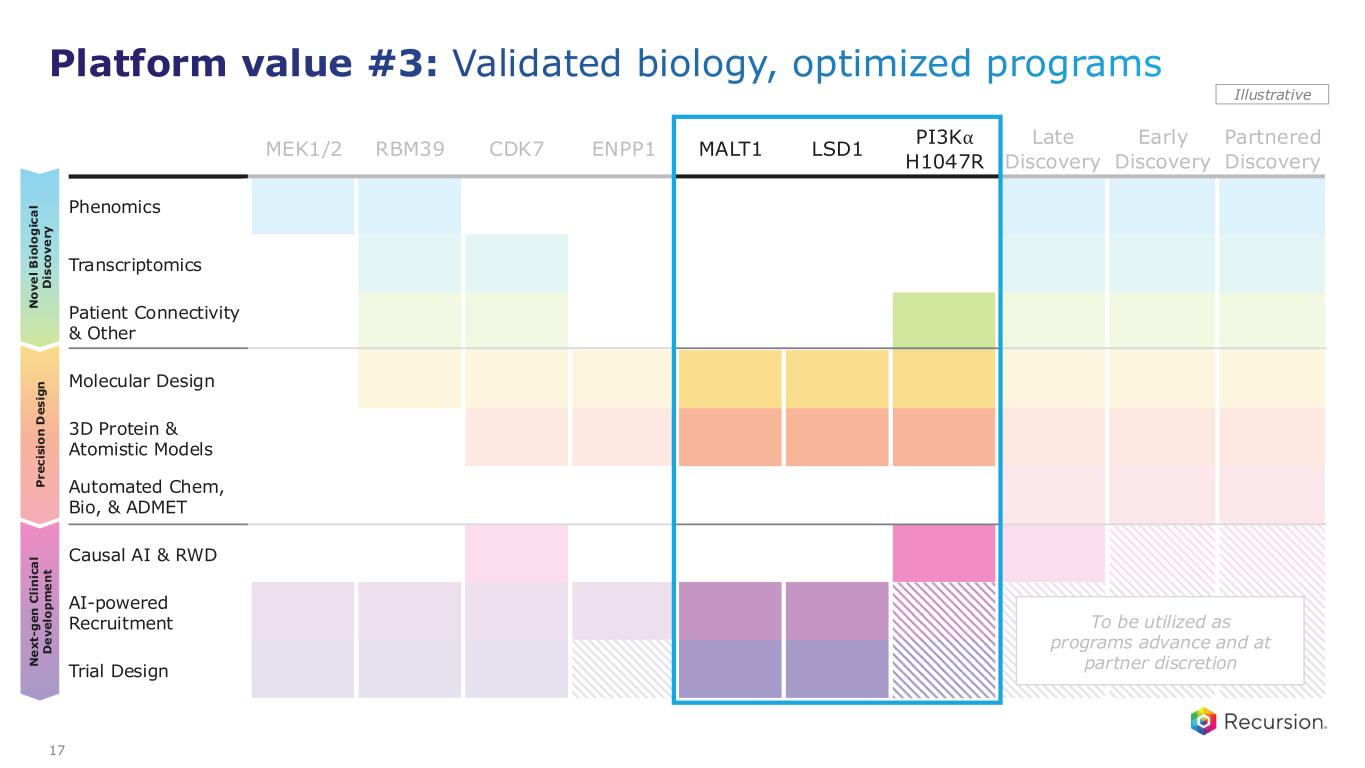Click the PI3Kα Patient Connectivity green cell
This screenshot has height=768, width=1365.
943,321
